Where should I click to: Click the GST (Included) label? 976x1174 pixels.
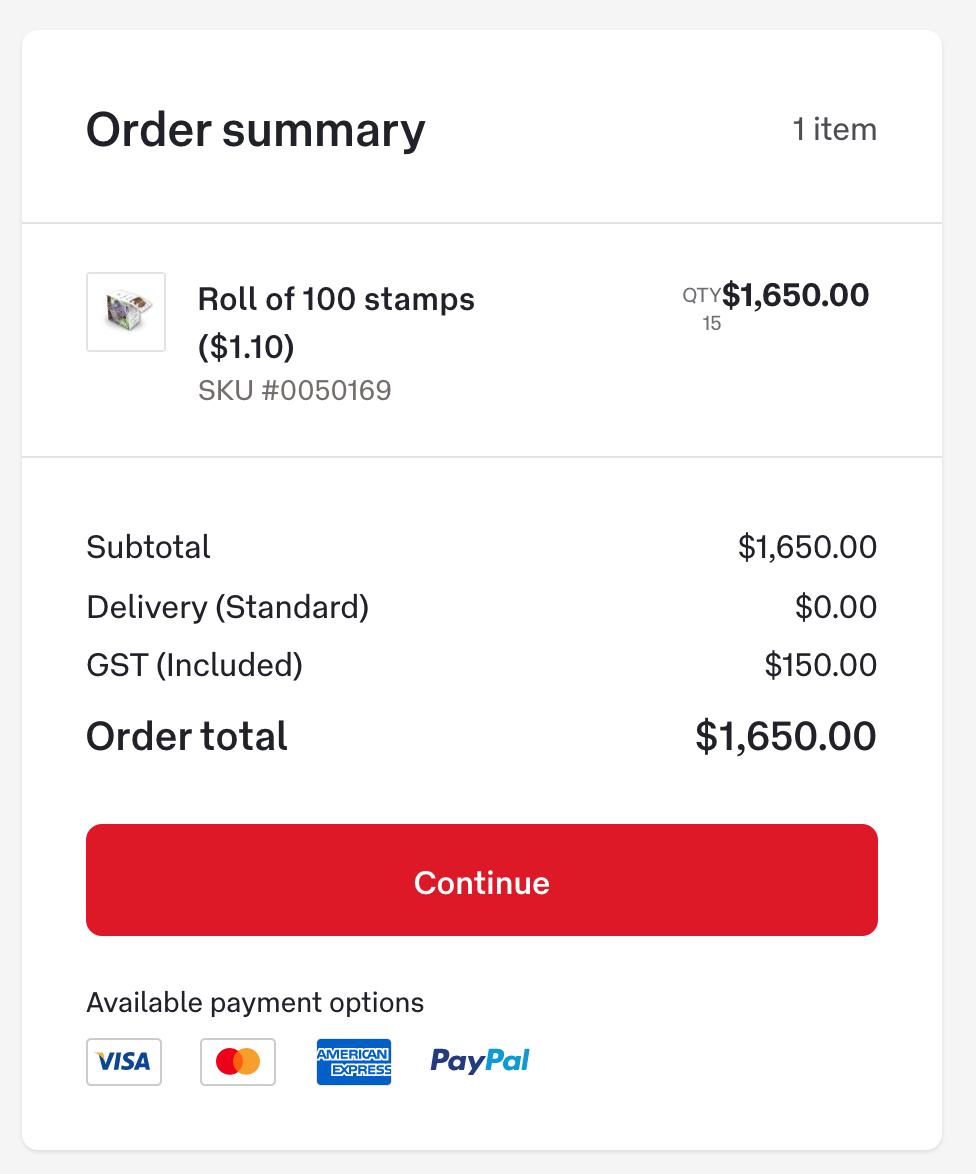(x=195, y=665)
